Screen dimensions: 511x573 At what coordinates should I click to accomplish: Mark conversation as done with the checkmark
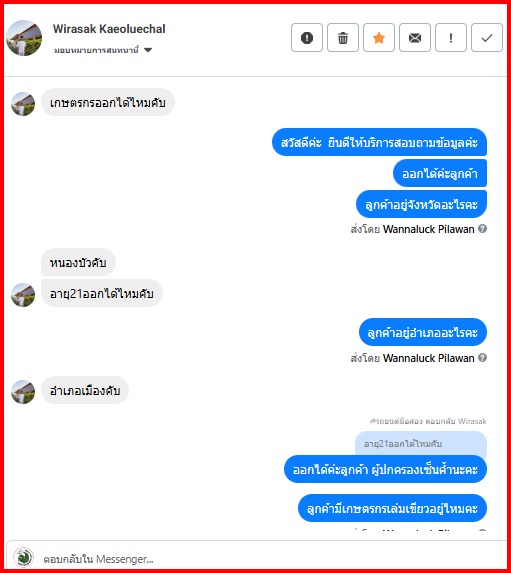click(x=487, y=38)
